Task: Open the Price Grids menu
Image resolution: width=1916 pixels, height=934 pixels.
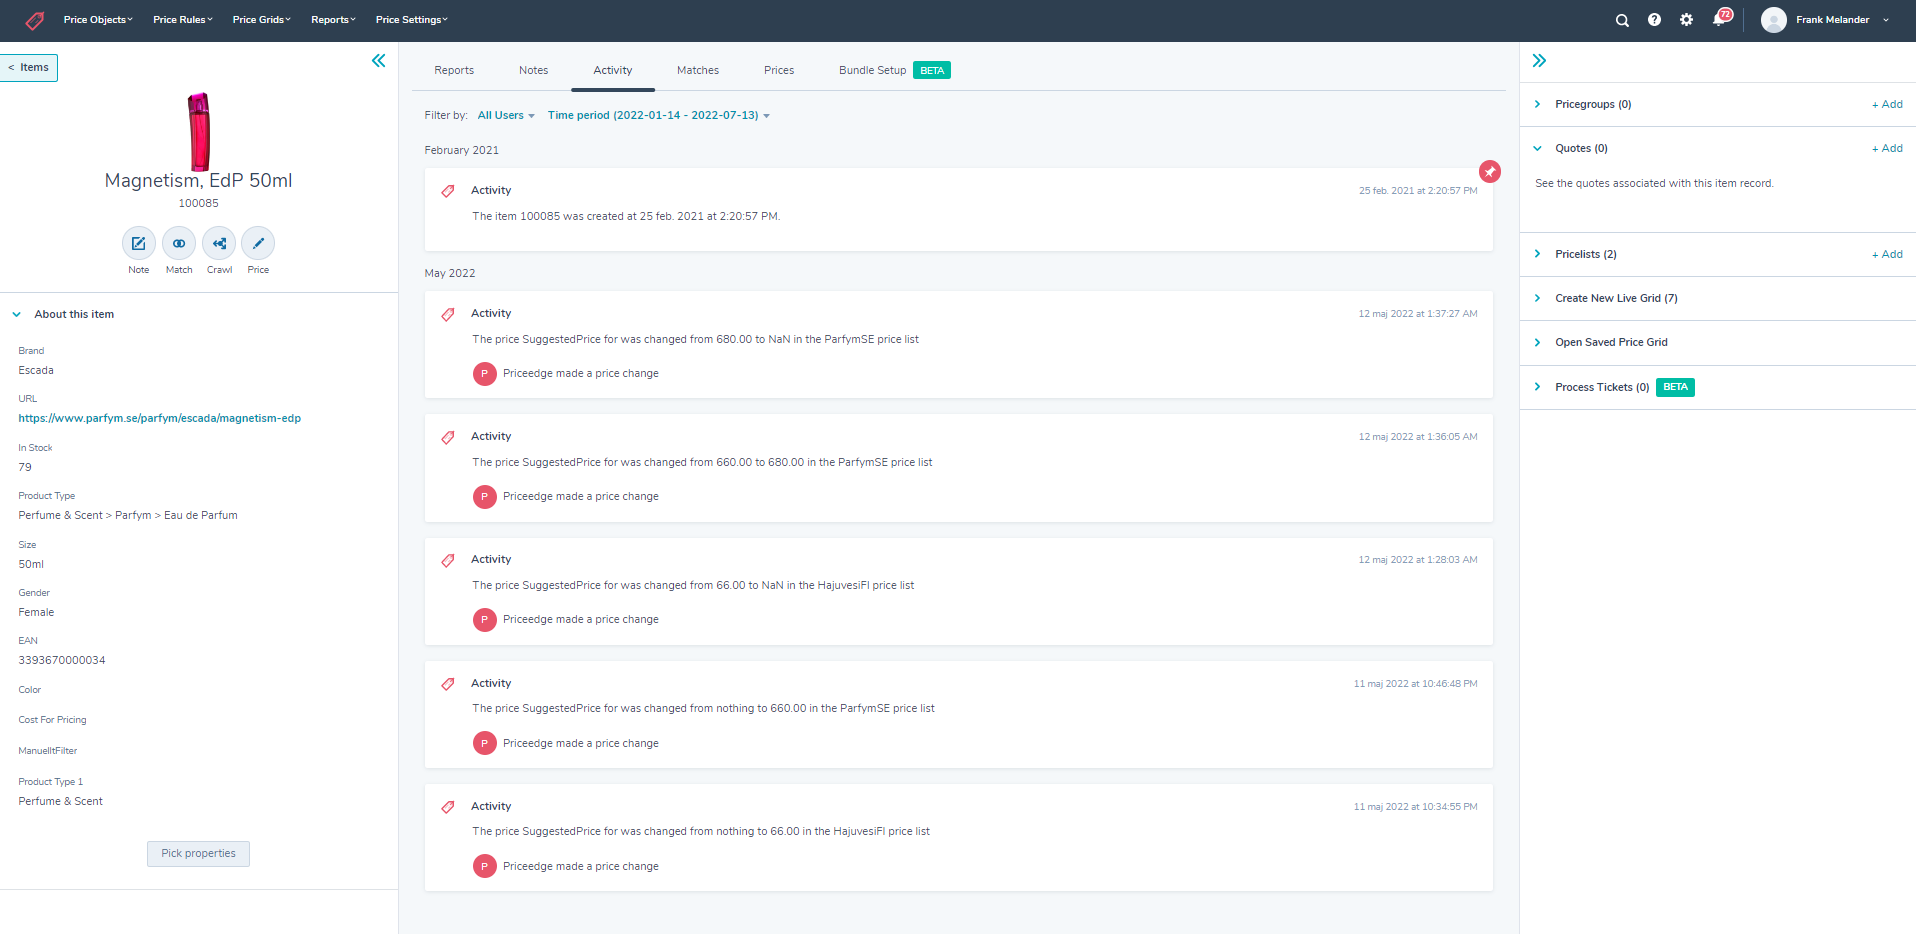Action: [x=262, y=20]
